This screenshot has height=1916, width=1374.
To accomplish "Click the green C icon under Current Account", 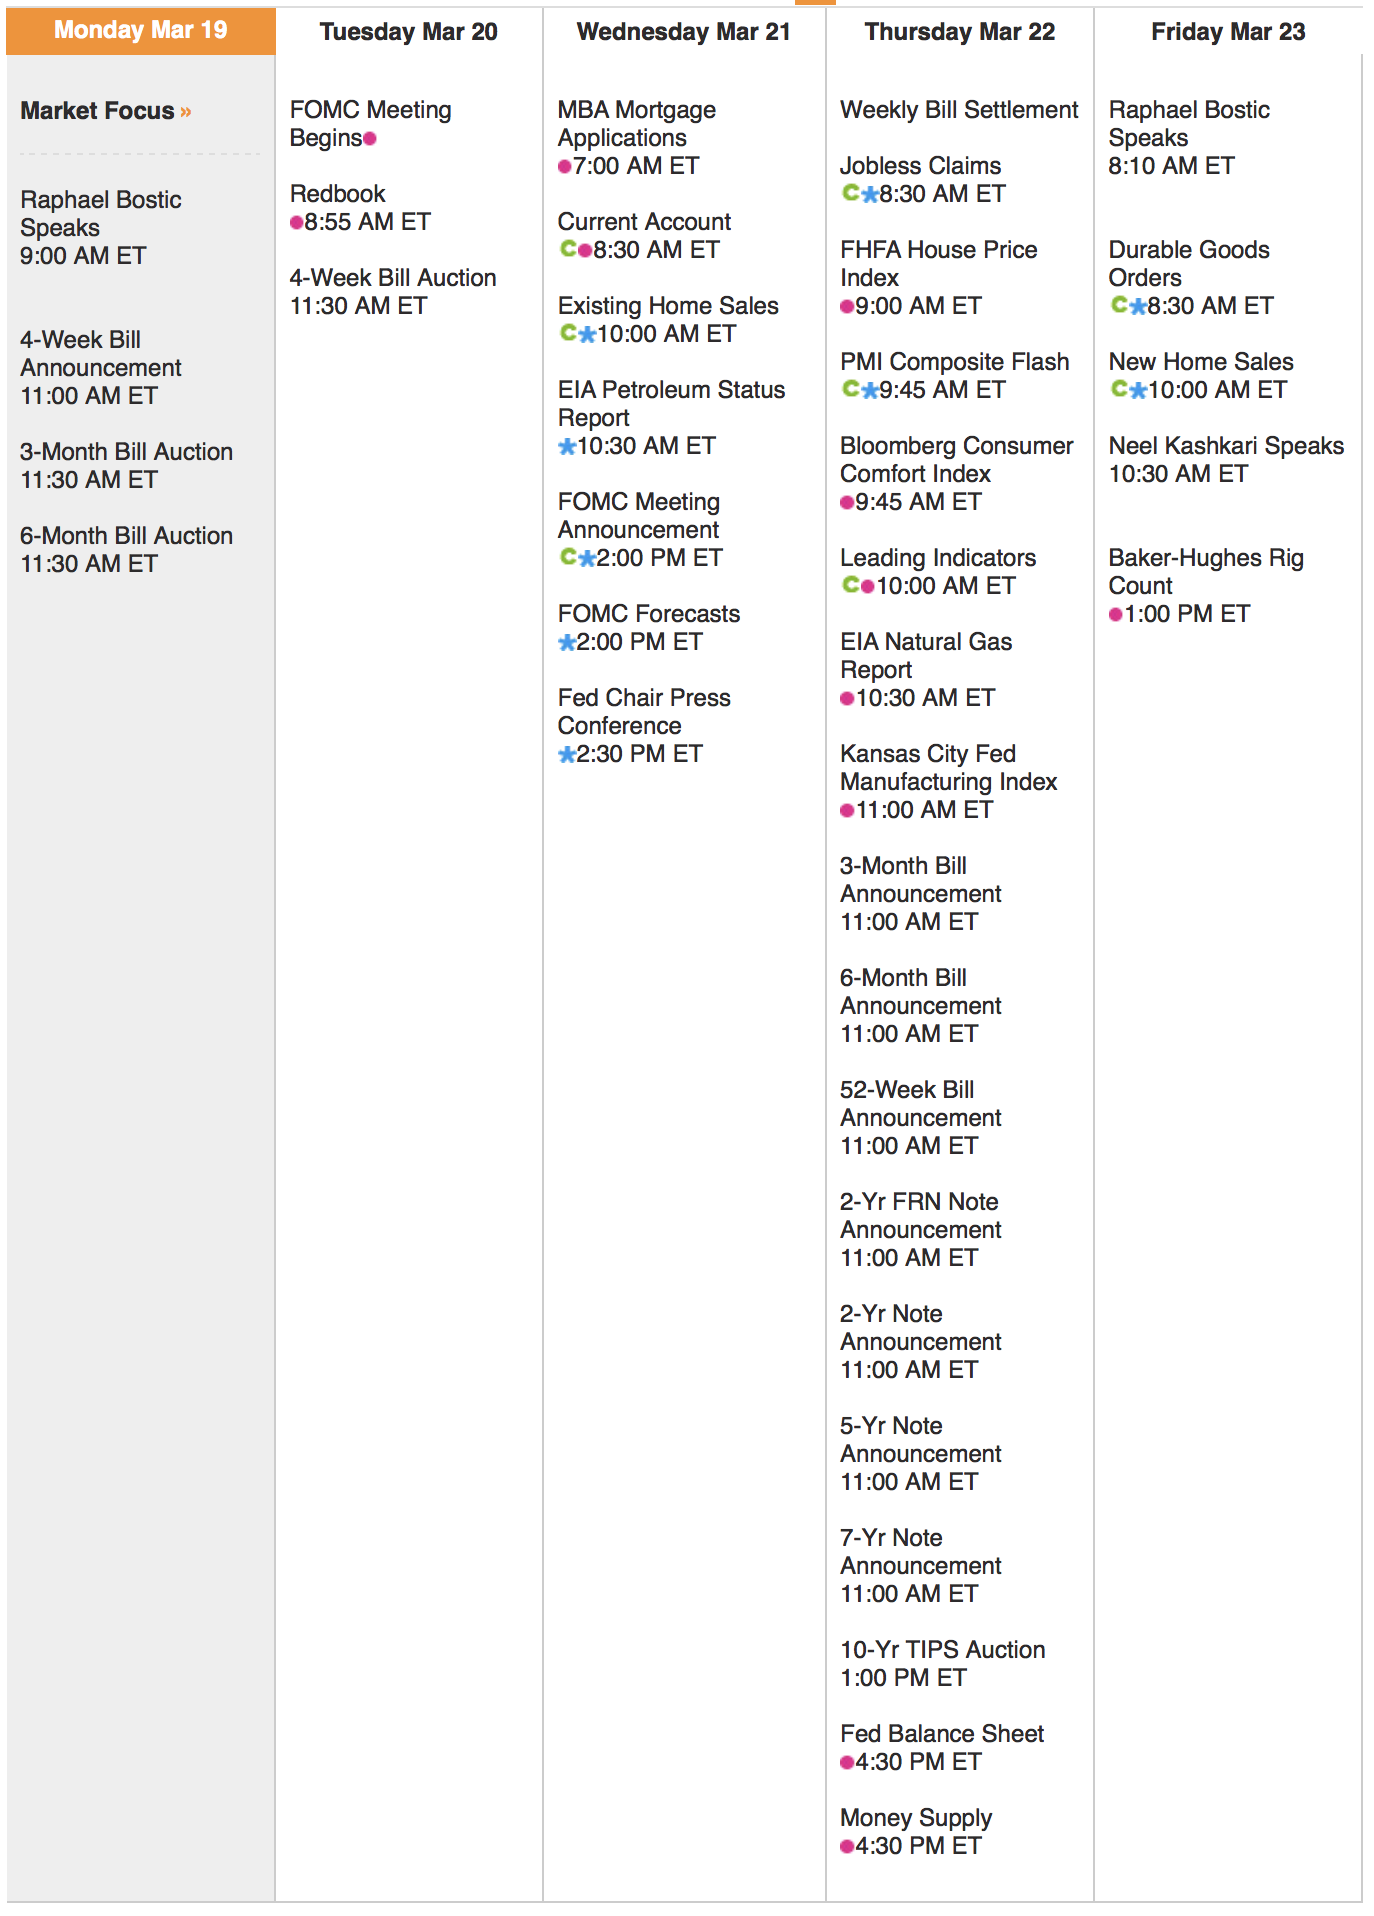I will (567, 249).
